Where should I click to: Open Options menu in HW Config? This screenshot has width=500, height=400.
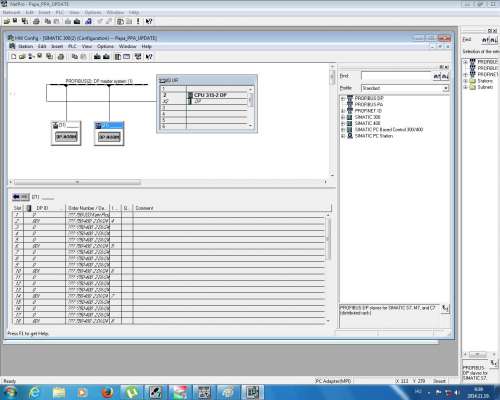point(105,46)
